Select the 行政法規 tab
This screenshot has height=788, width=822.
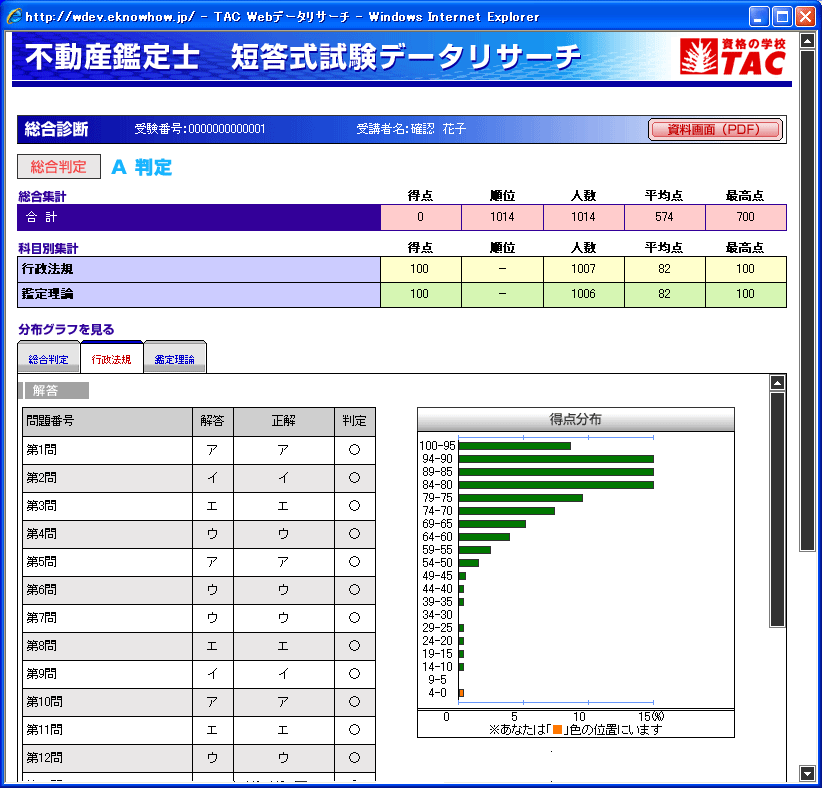[111, 358]
